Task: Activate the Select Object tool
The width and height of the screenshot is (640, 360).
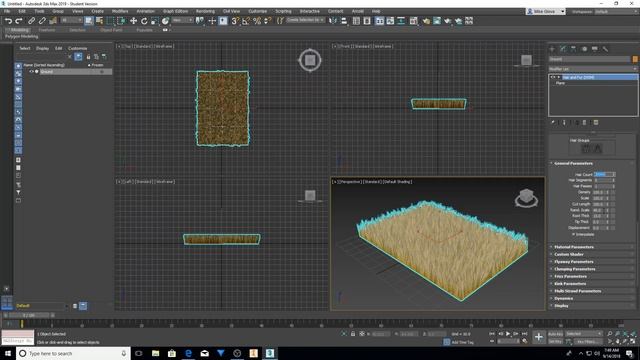Action: point(89,21)
